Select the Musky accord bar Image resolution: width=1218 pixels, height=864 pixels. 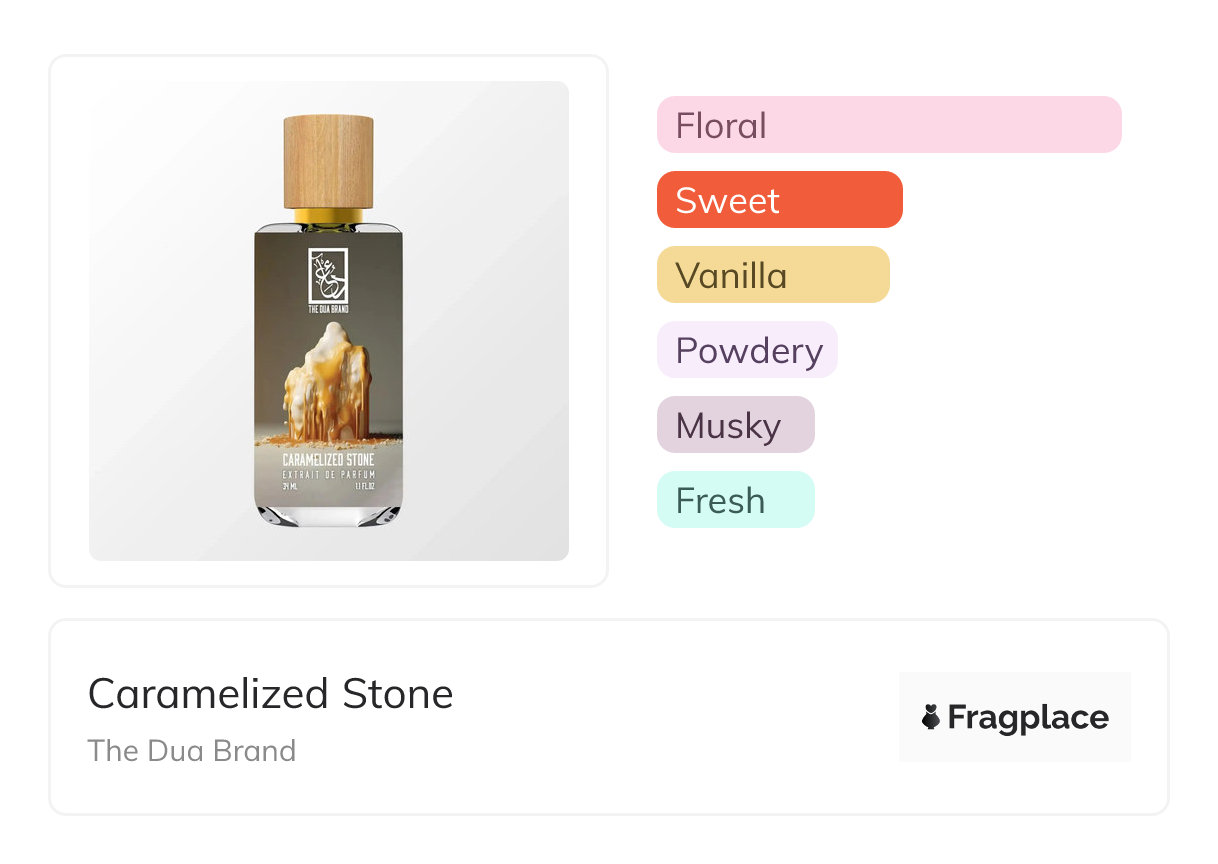click(x=735, y=425)
